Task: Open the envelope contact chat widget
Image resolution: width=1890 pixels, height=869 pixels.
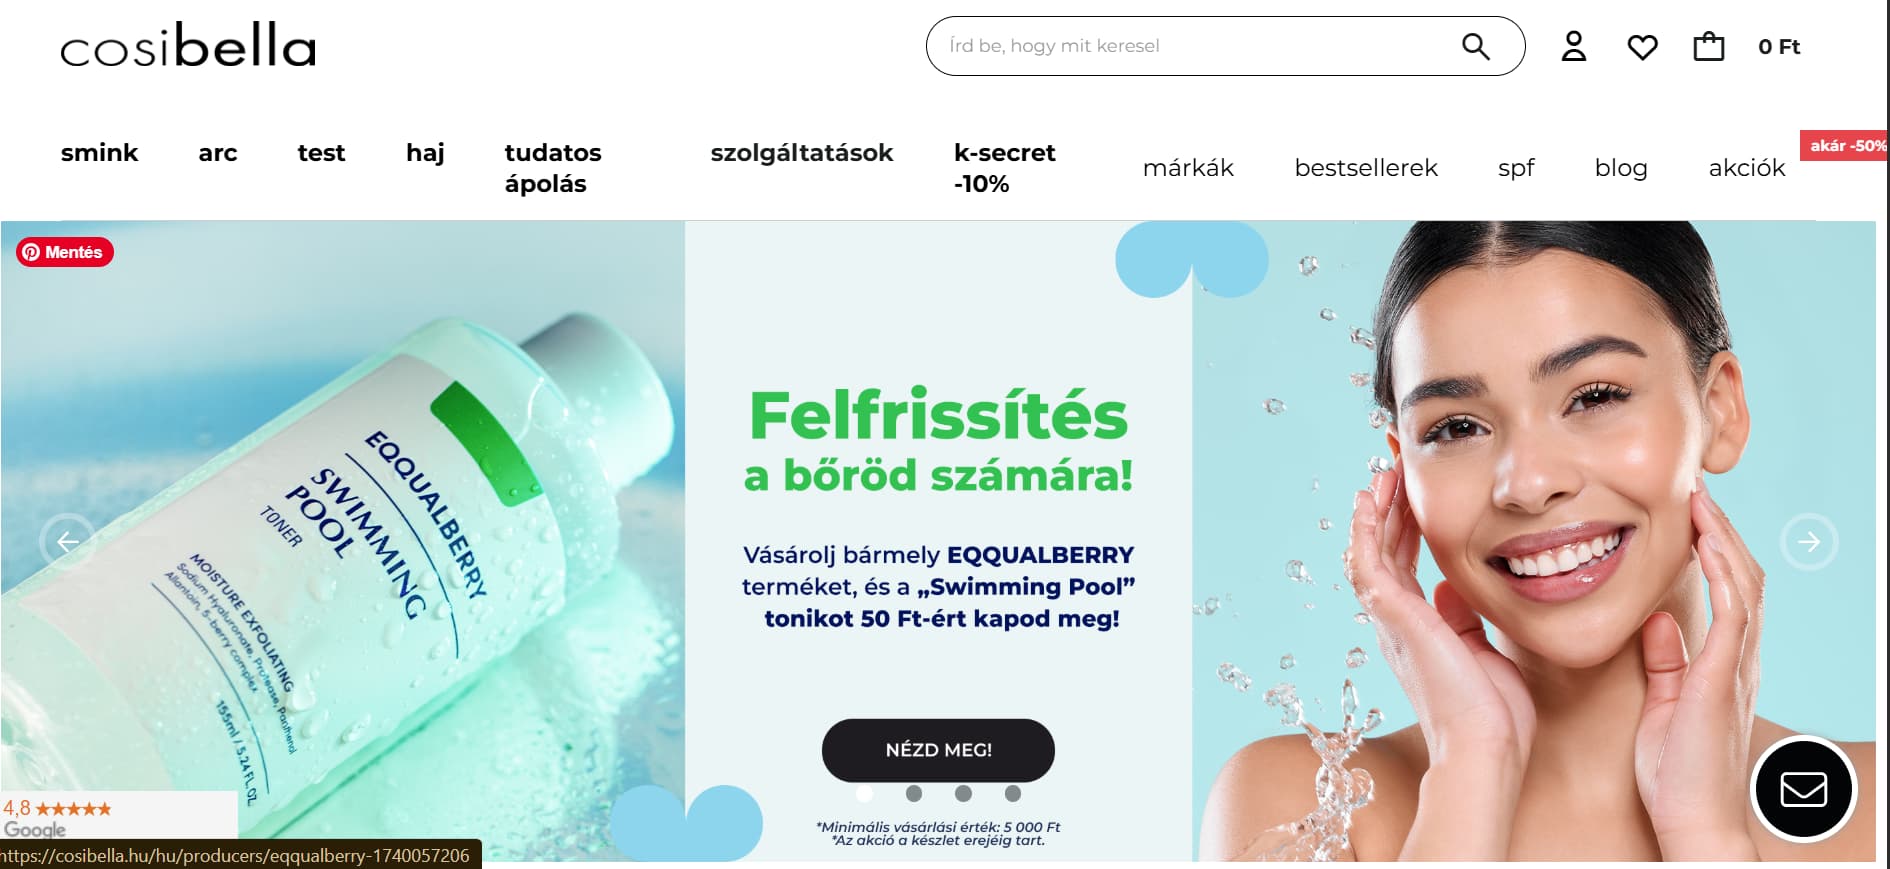Action: pyautogui.click(x=1803, y=790)
